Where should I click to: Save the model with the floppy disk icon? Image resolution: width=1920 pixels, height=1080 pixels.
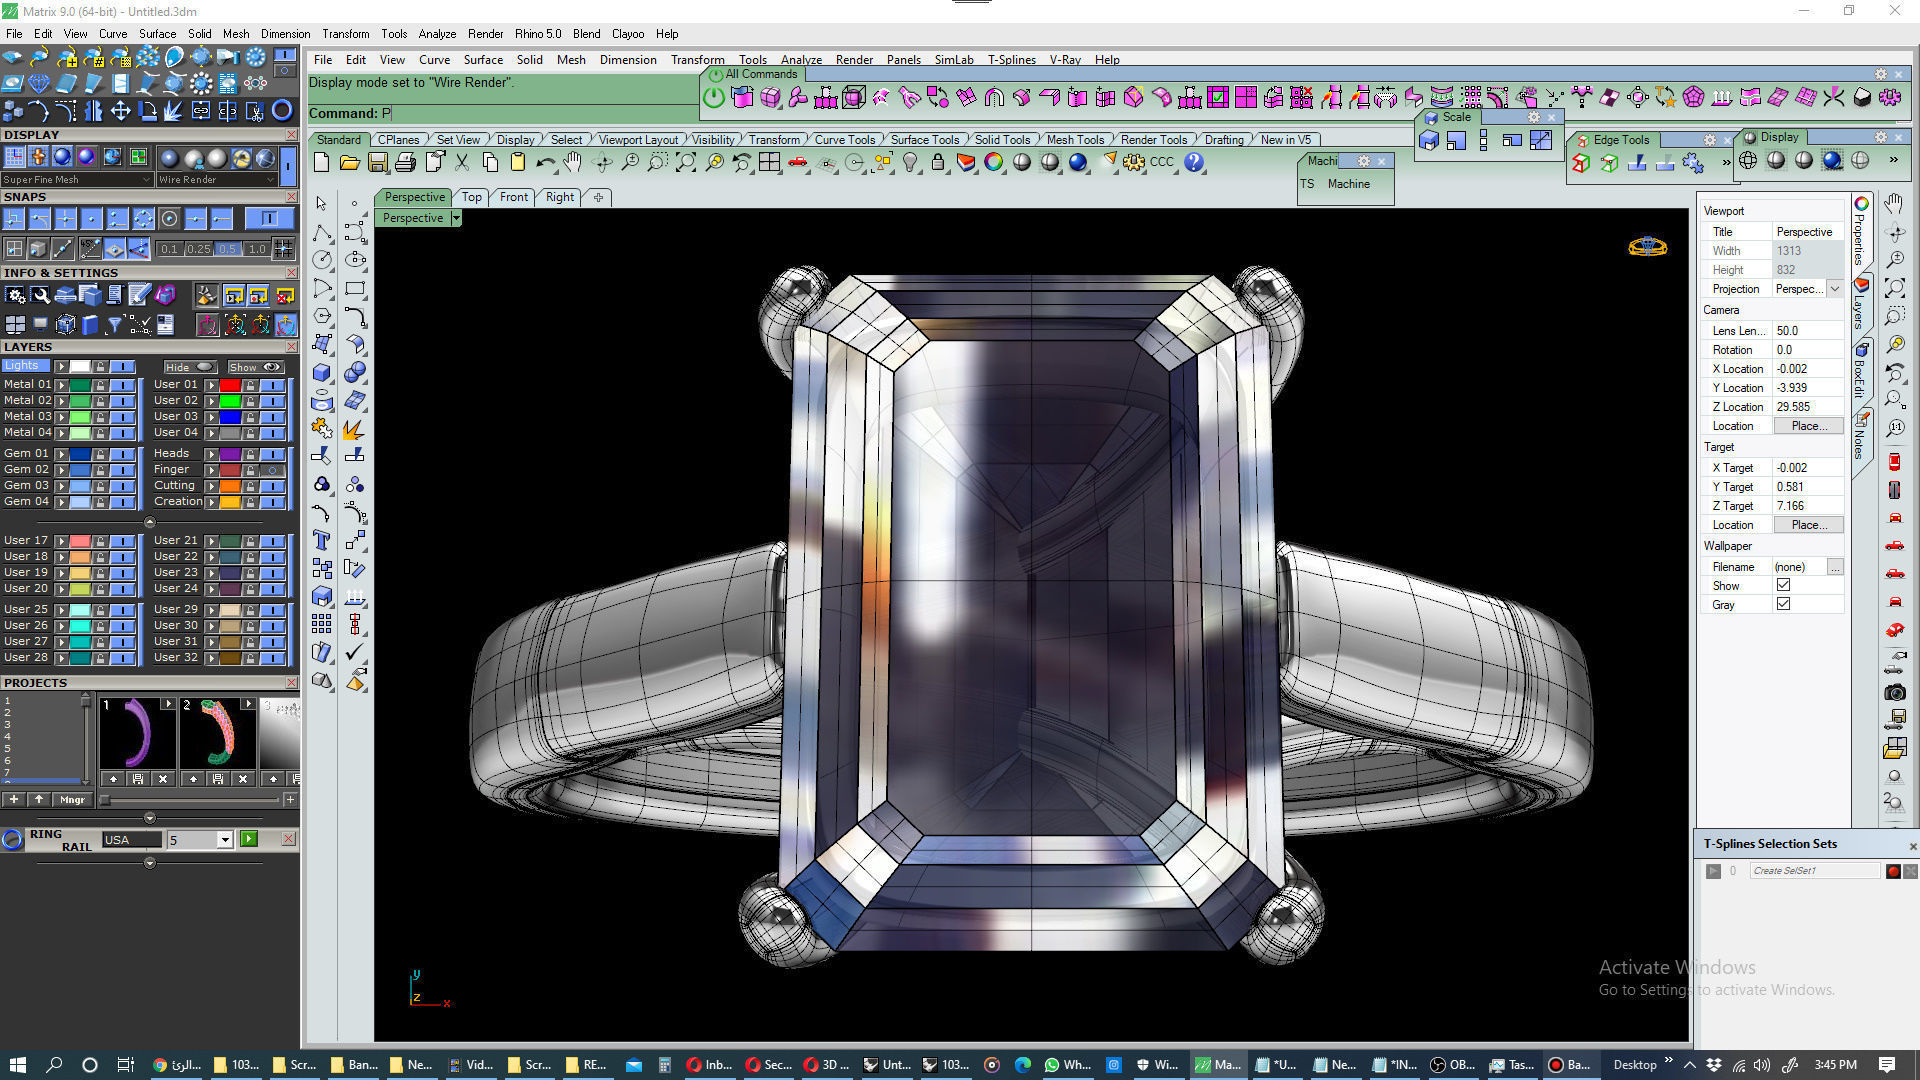tap(377, 162)
